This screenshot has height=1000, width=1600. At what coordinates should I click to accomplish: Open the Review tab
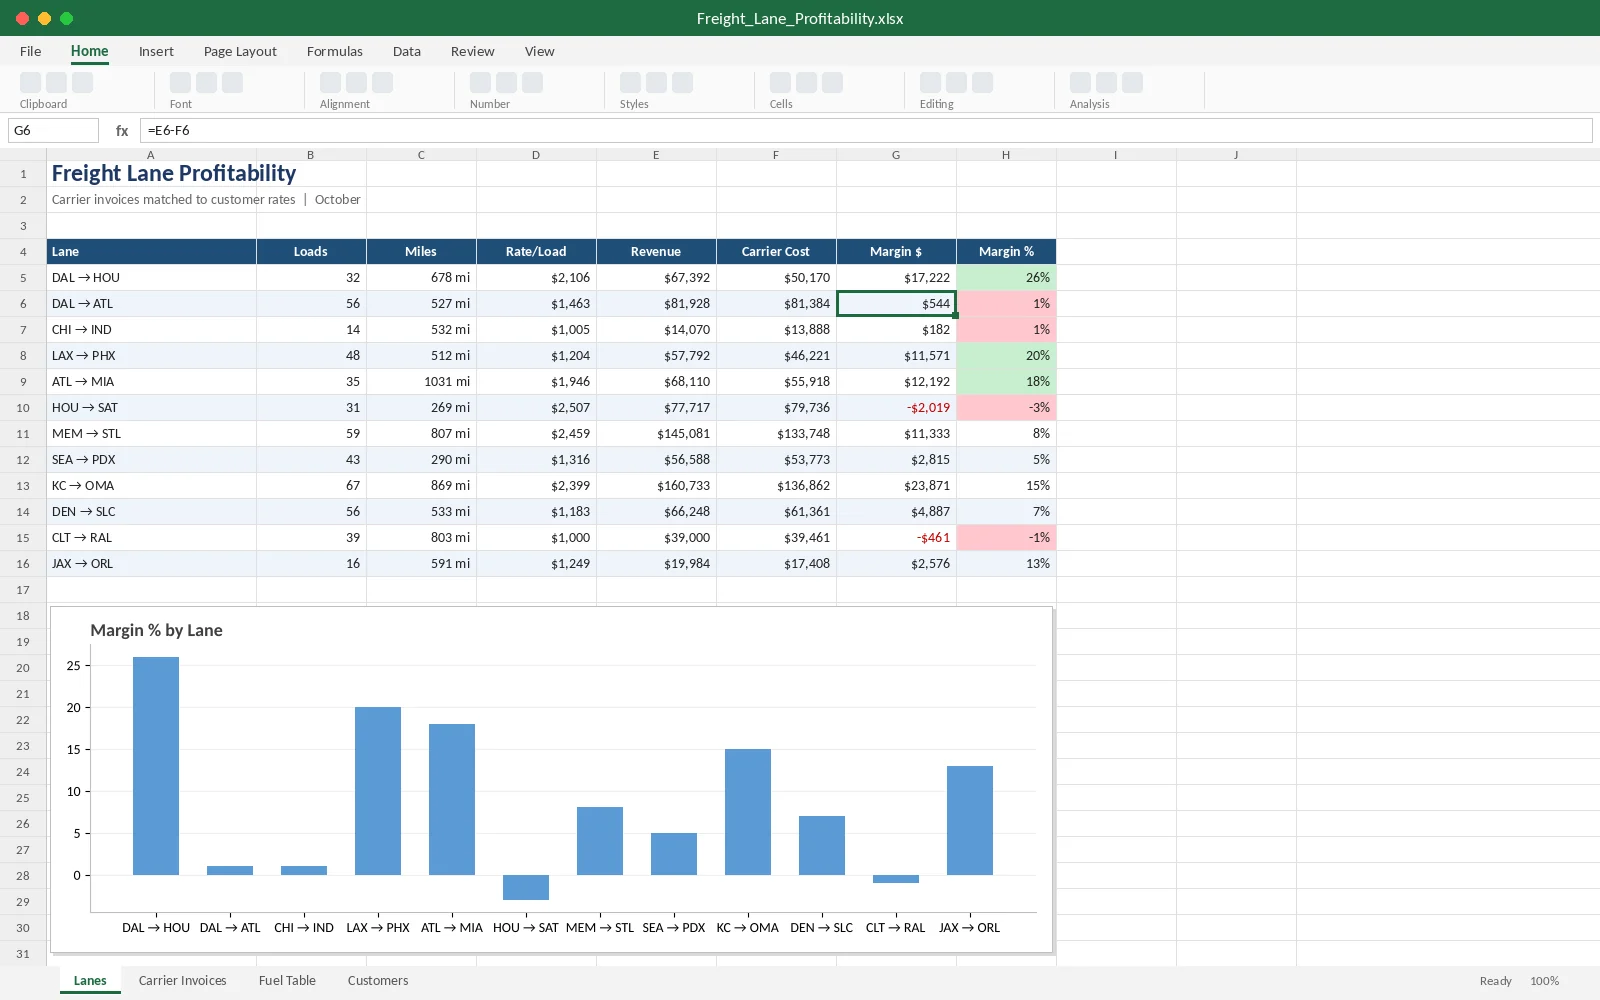coord(472,51)
